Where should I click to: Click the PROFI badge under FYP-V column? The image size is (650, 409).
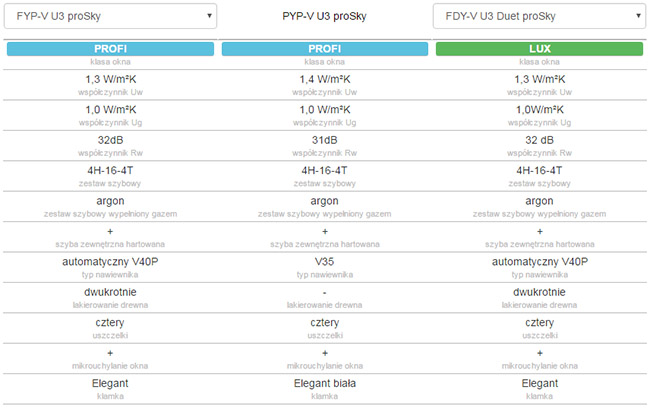pyautogui.click(x=110, y=49)
